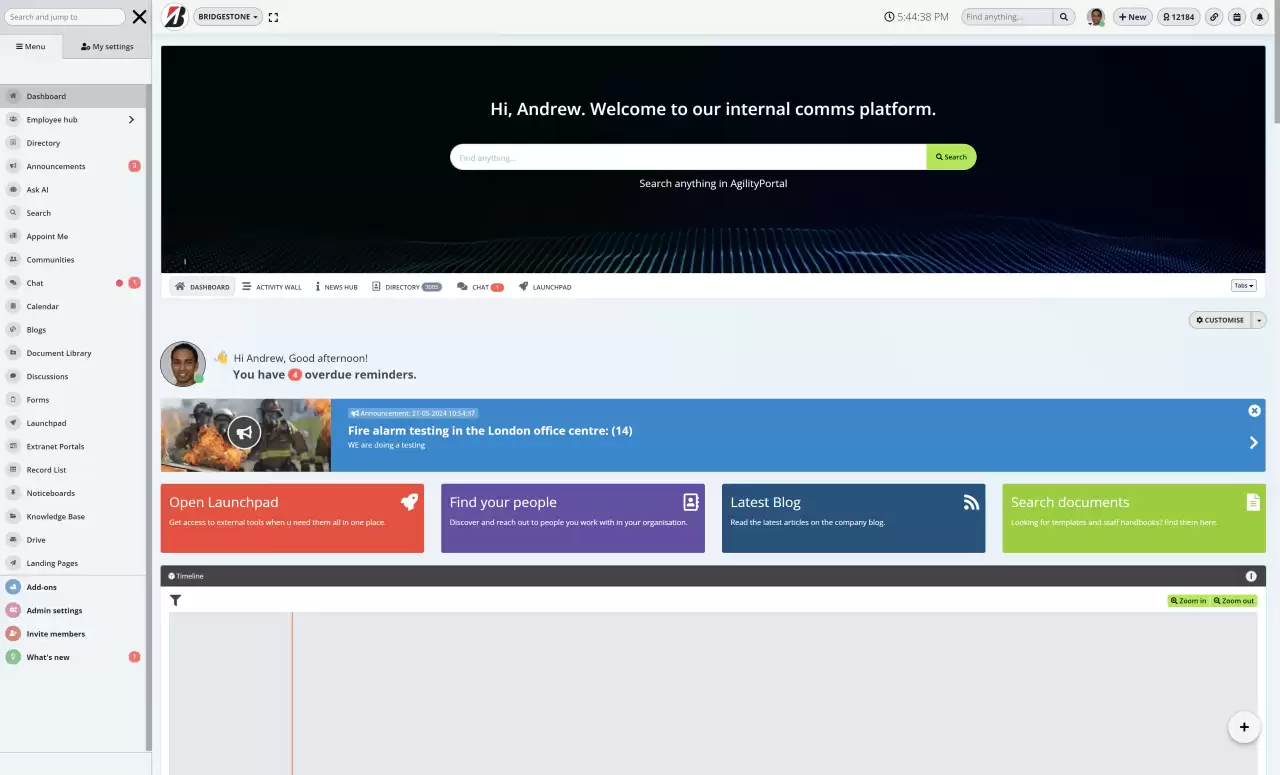This screenshot has height=775, width=1280.
Task: Open Chat from the left sidebar
Action: click(33, 282)
